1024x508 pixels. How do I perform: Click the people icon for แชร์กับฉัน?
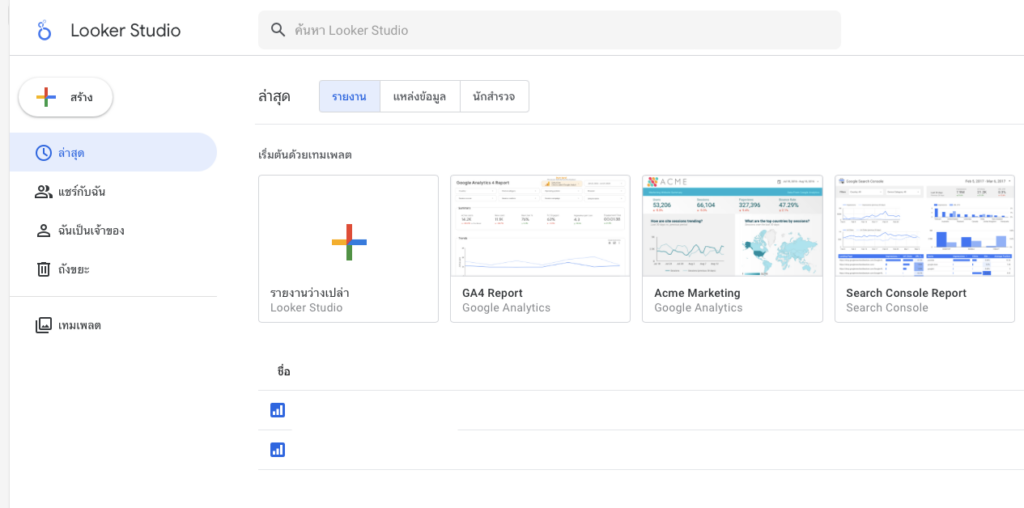(43, 192)
